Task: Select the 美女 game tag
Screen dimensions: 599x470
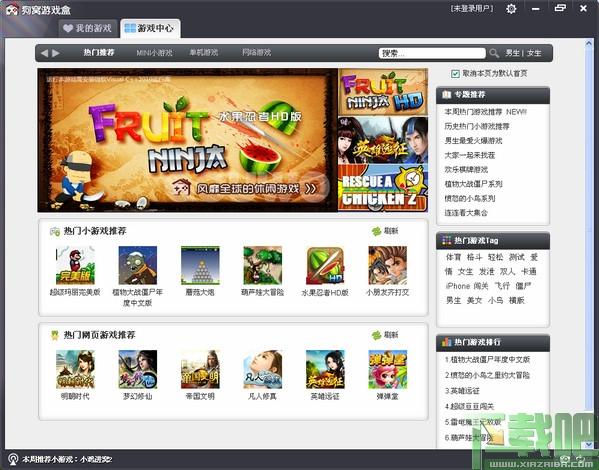Action: coord(474,300)
